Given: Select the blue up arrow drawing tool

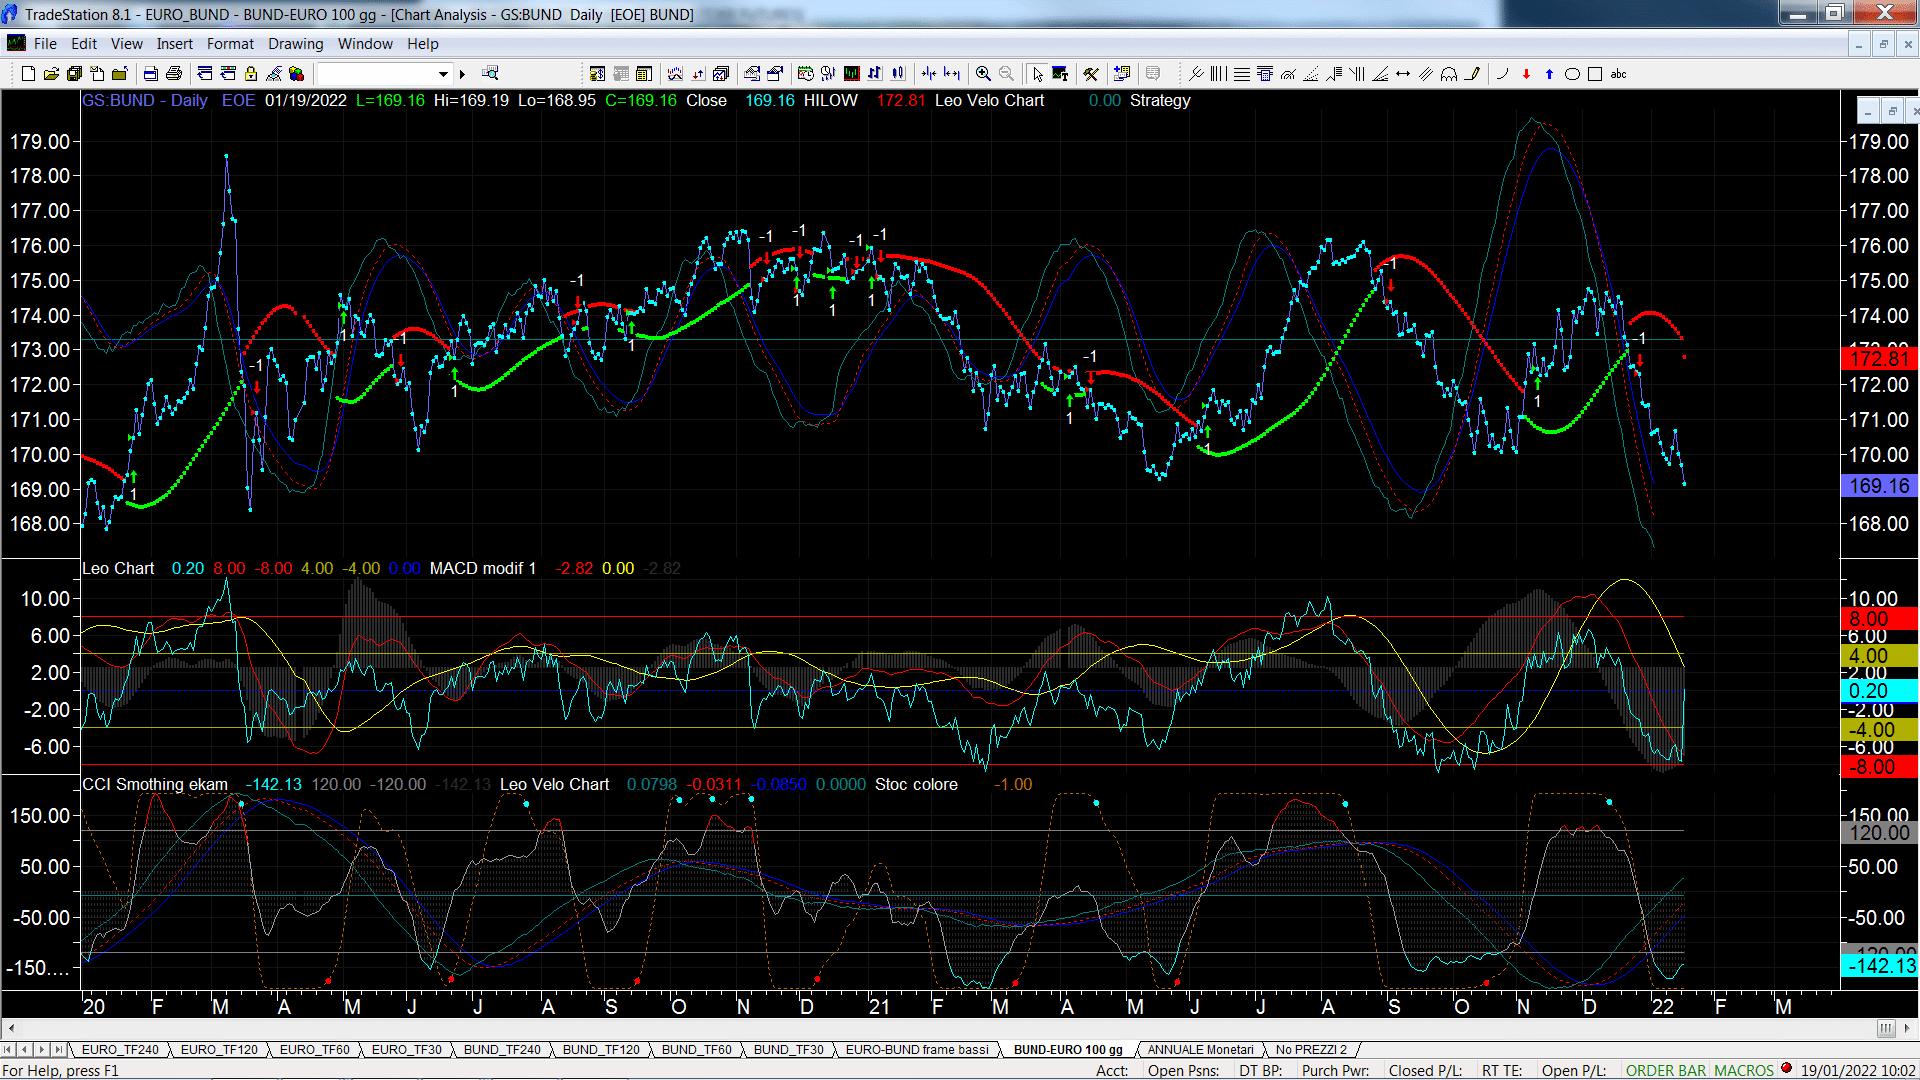Looking at the screenshot, I should pyautogui.click(x=1549, y=73).
